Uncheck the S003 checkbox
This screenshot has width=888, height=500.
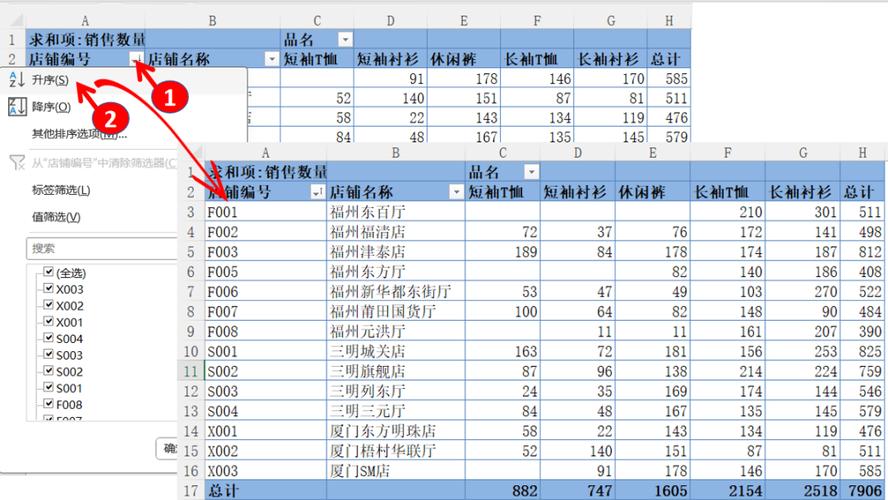click(48, 354)
